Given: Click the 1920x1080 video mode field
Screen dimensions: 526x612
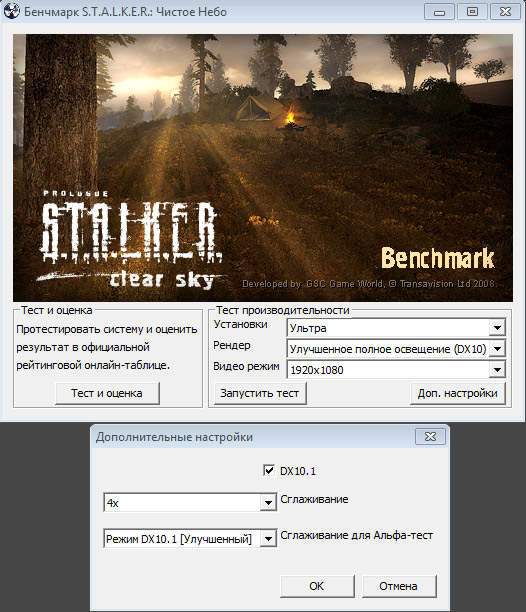Looking at the screenshot, I should (x=396, y=369).
